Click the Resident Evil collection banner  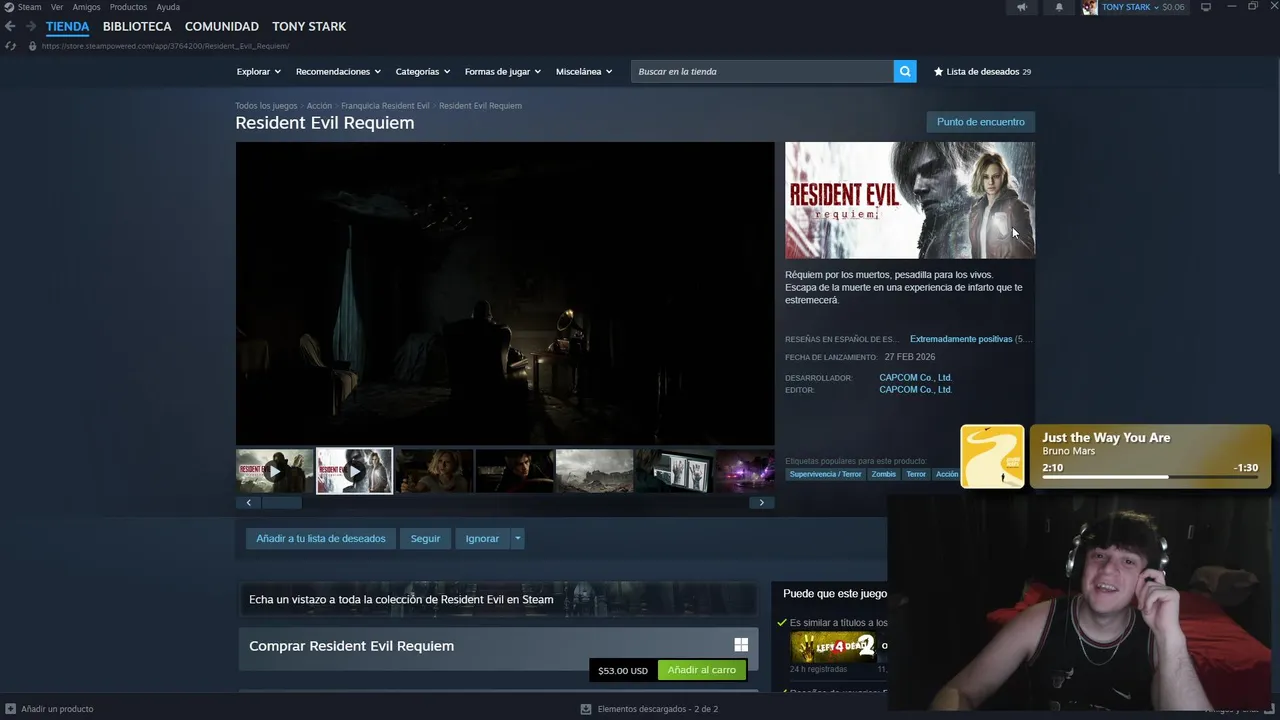tap(497, 599)
